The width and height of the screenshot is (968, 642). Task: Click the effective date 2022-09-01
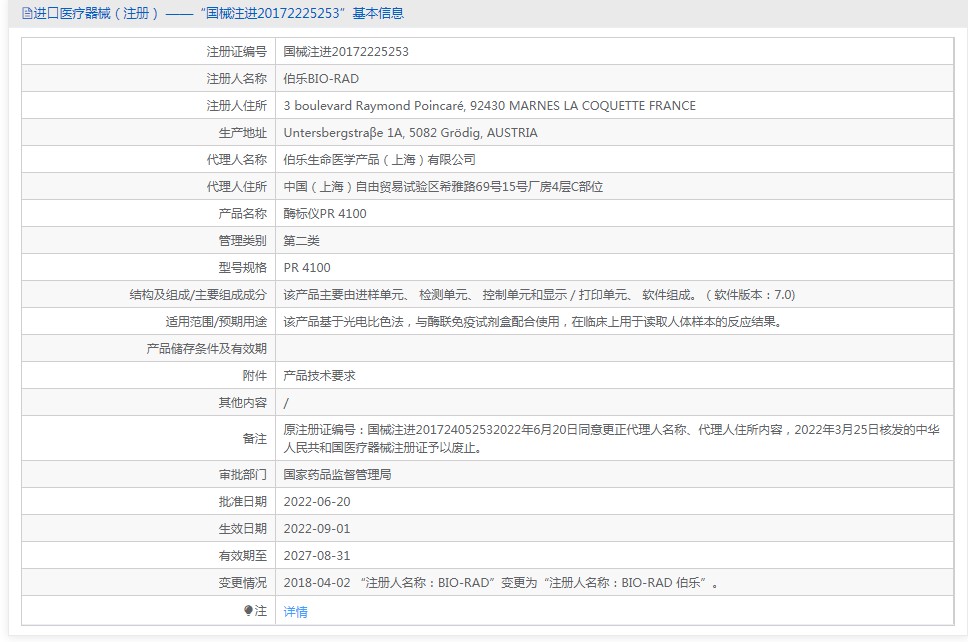tap(317, 529)
